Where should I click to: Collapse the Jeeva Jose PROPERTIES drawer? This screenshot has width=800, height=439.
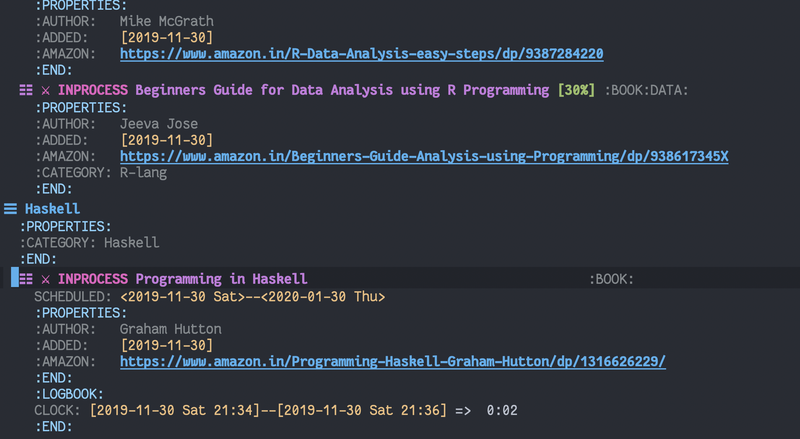(x=81, y=108)
